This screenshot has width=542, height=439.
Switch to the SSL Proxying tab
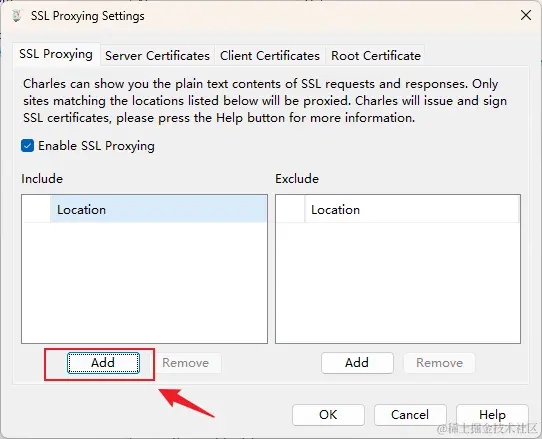[56, 54]
